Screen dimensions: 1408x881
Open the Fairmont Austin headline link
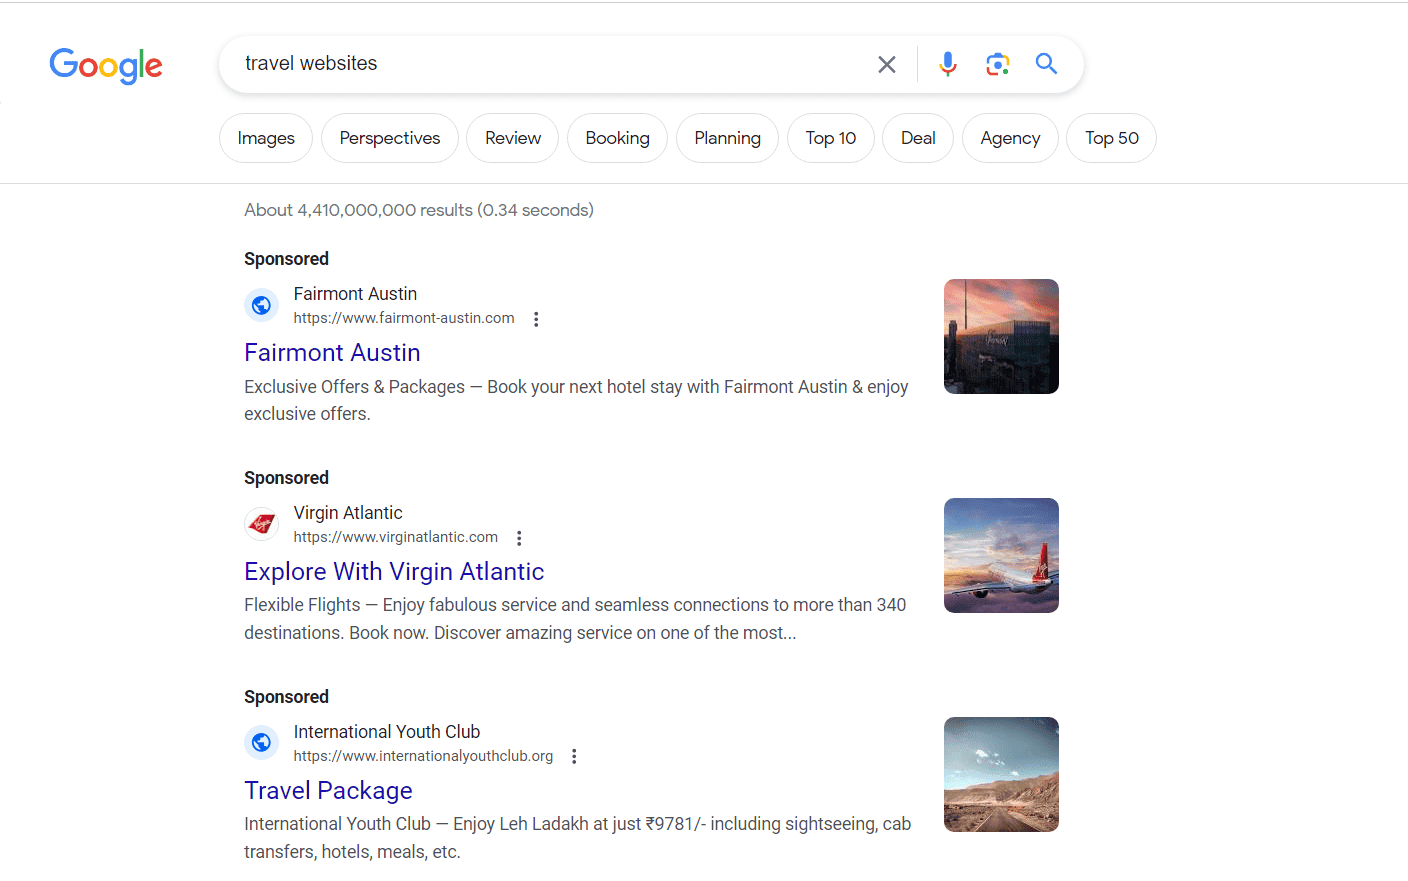(x=332, y=353)
